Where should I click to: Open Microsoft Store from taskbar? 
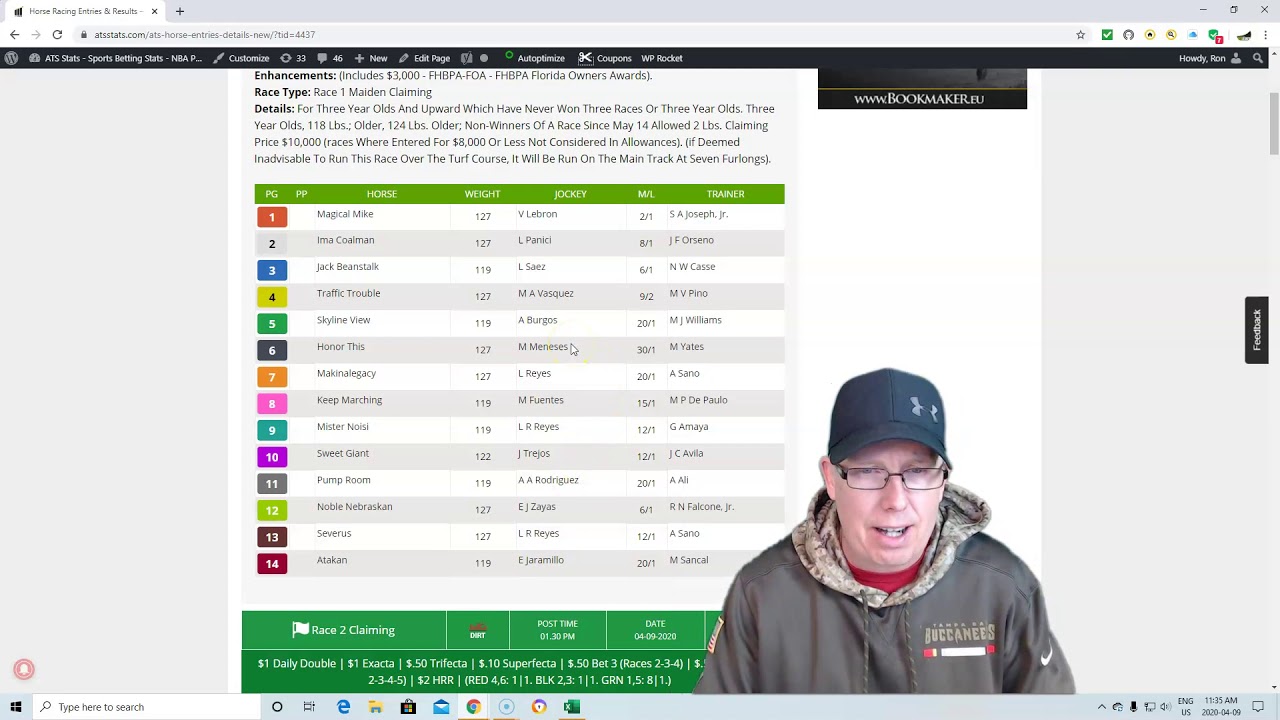click(x=408, y=707)
